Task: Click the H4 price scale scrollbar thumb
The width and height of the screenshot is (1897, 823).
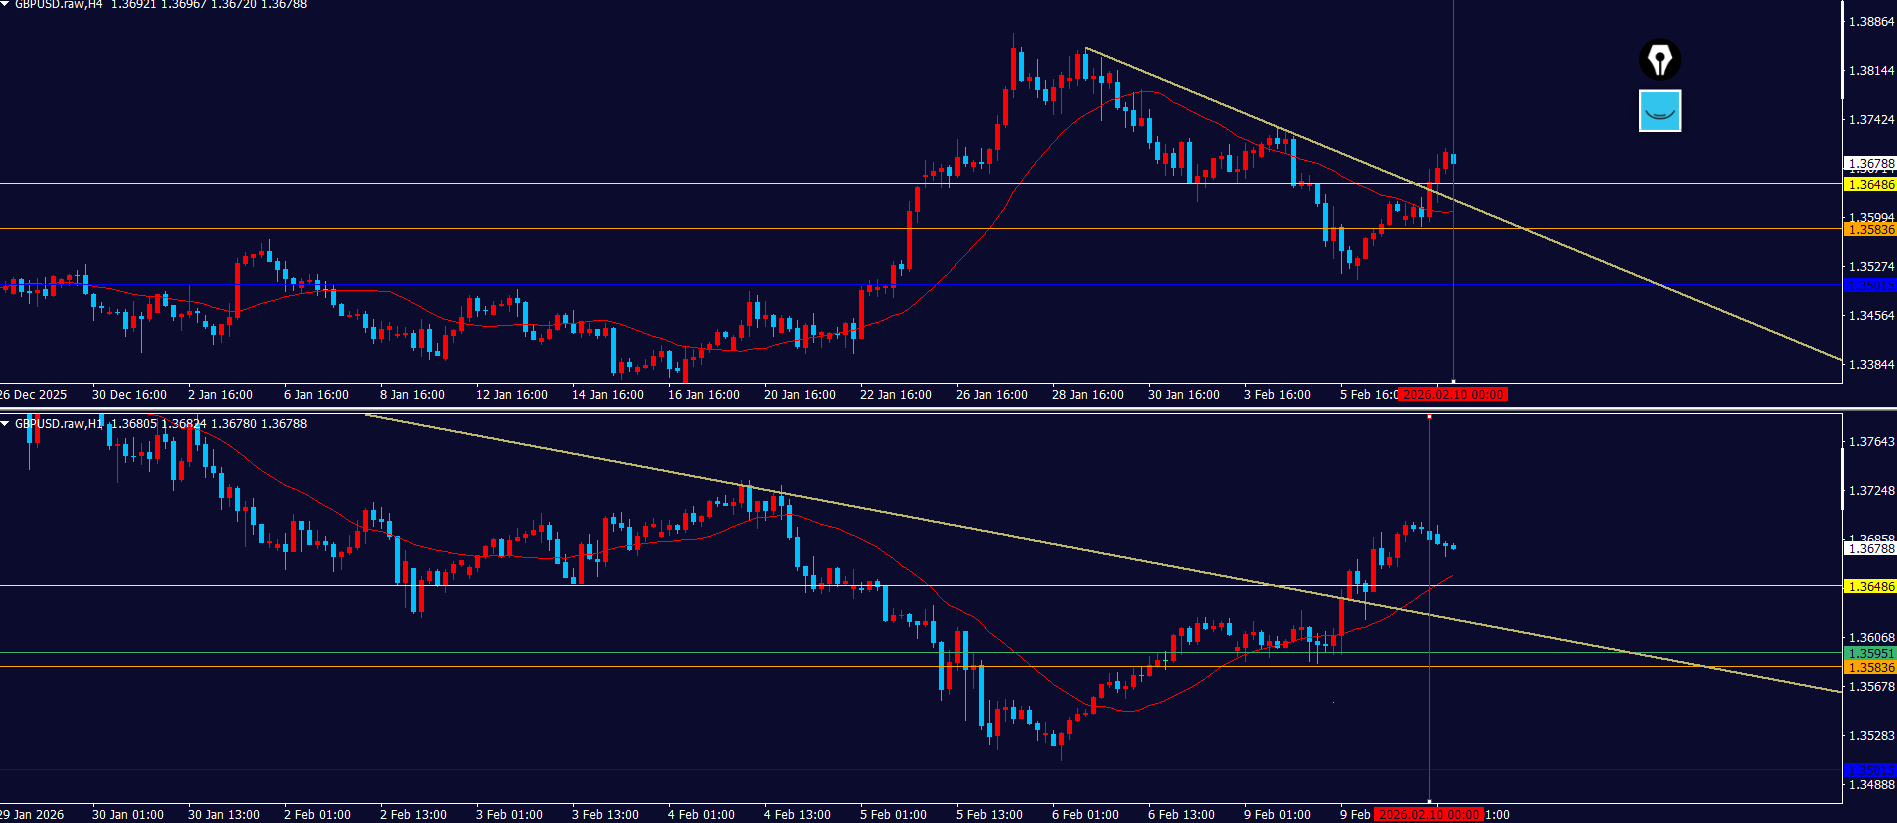Action: (x=1843, y=50)
